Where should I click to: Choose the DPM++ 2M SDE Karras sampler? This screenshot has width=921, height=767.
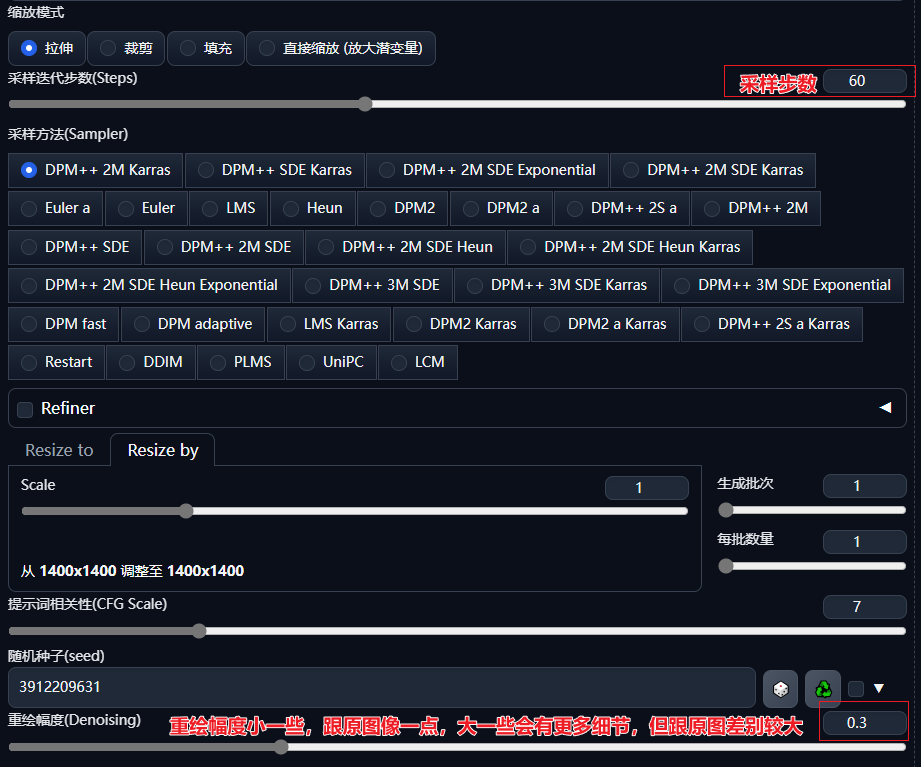(x=713, y=170)
